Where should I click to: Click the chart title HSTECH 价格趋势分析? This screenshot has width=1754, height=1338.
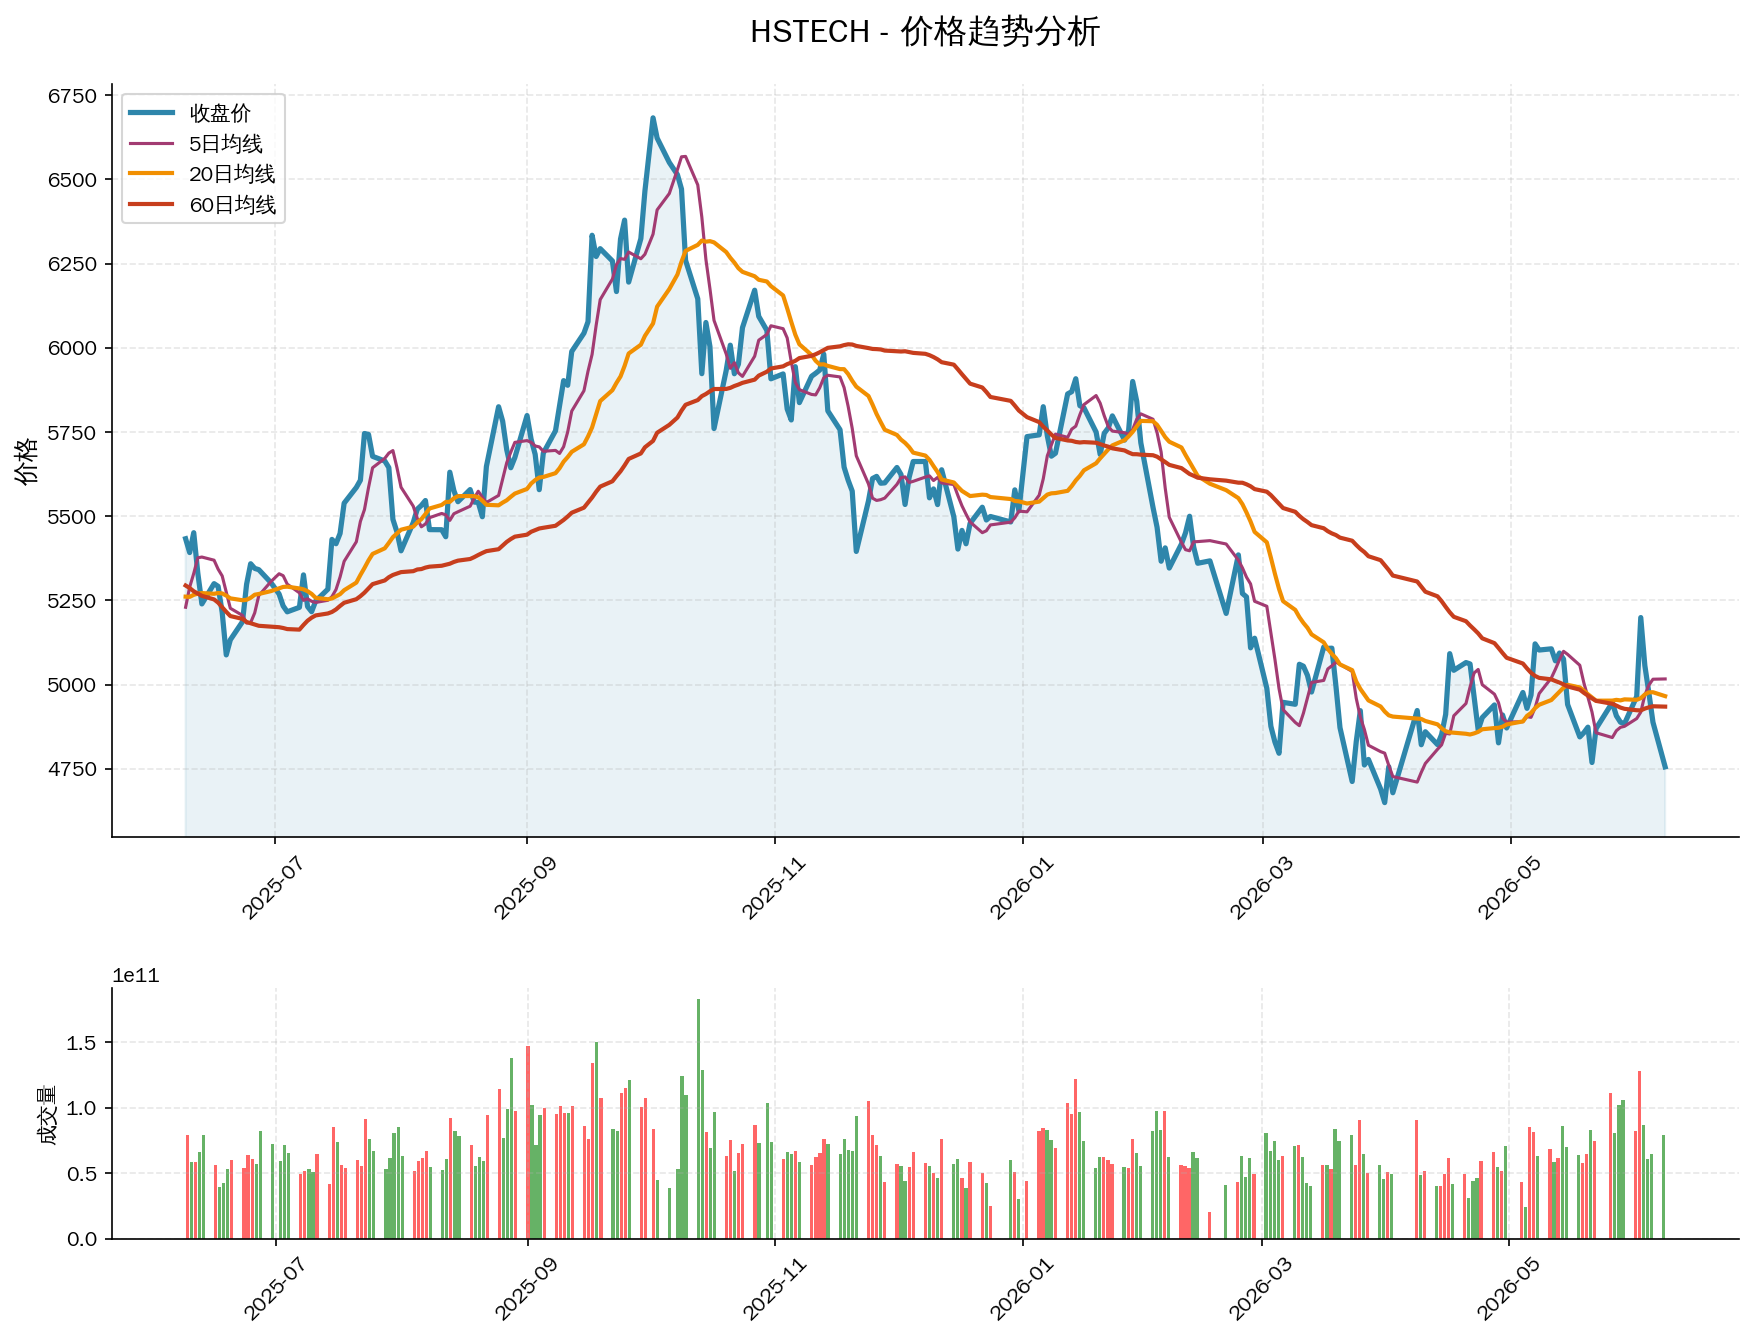coord(925,32)
